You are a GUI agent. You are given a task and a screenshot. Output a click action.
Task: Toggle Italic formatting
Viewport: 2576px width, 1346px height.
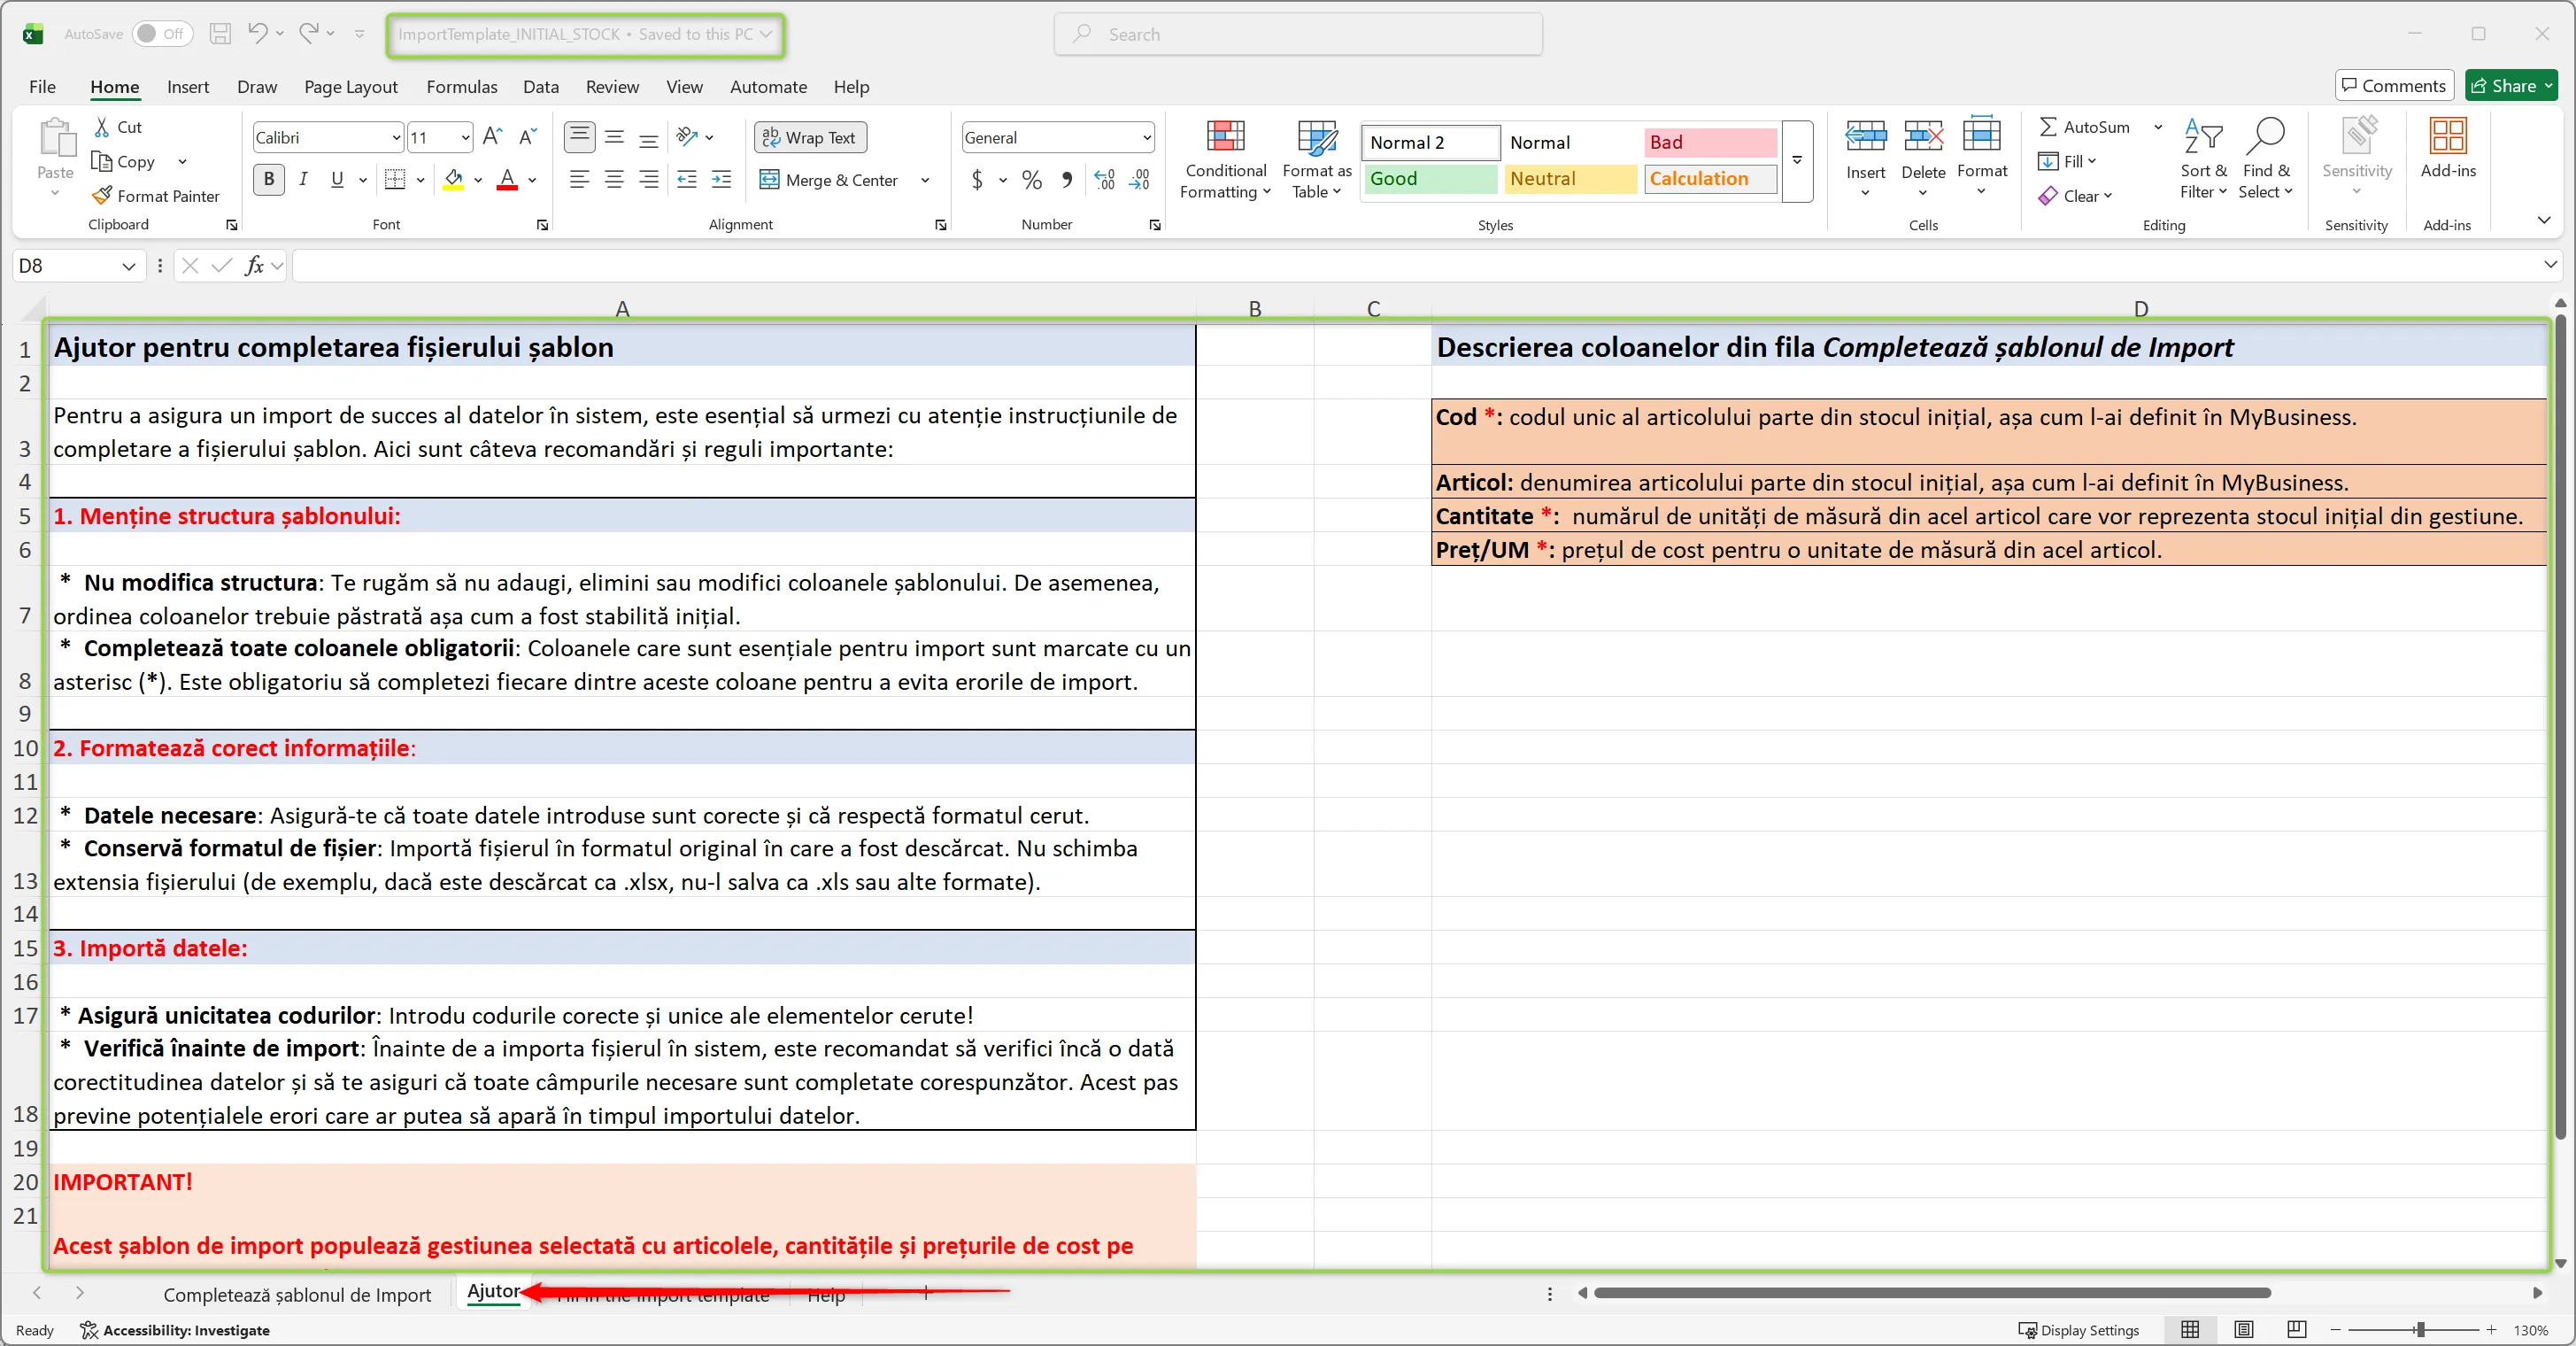303,180
